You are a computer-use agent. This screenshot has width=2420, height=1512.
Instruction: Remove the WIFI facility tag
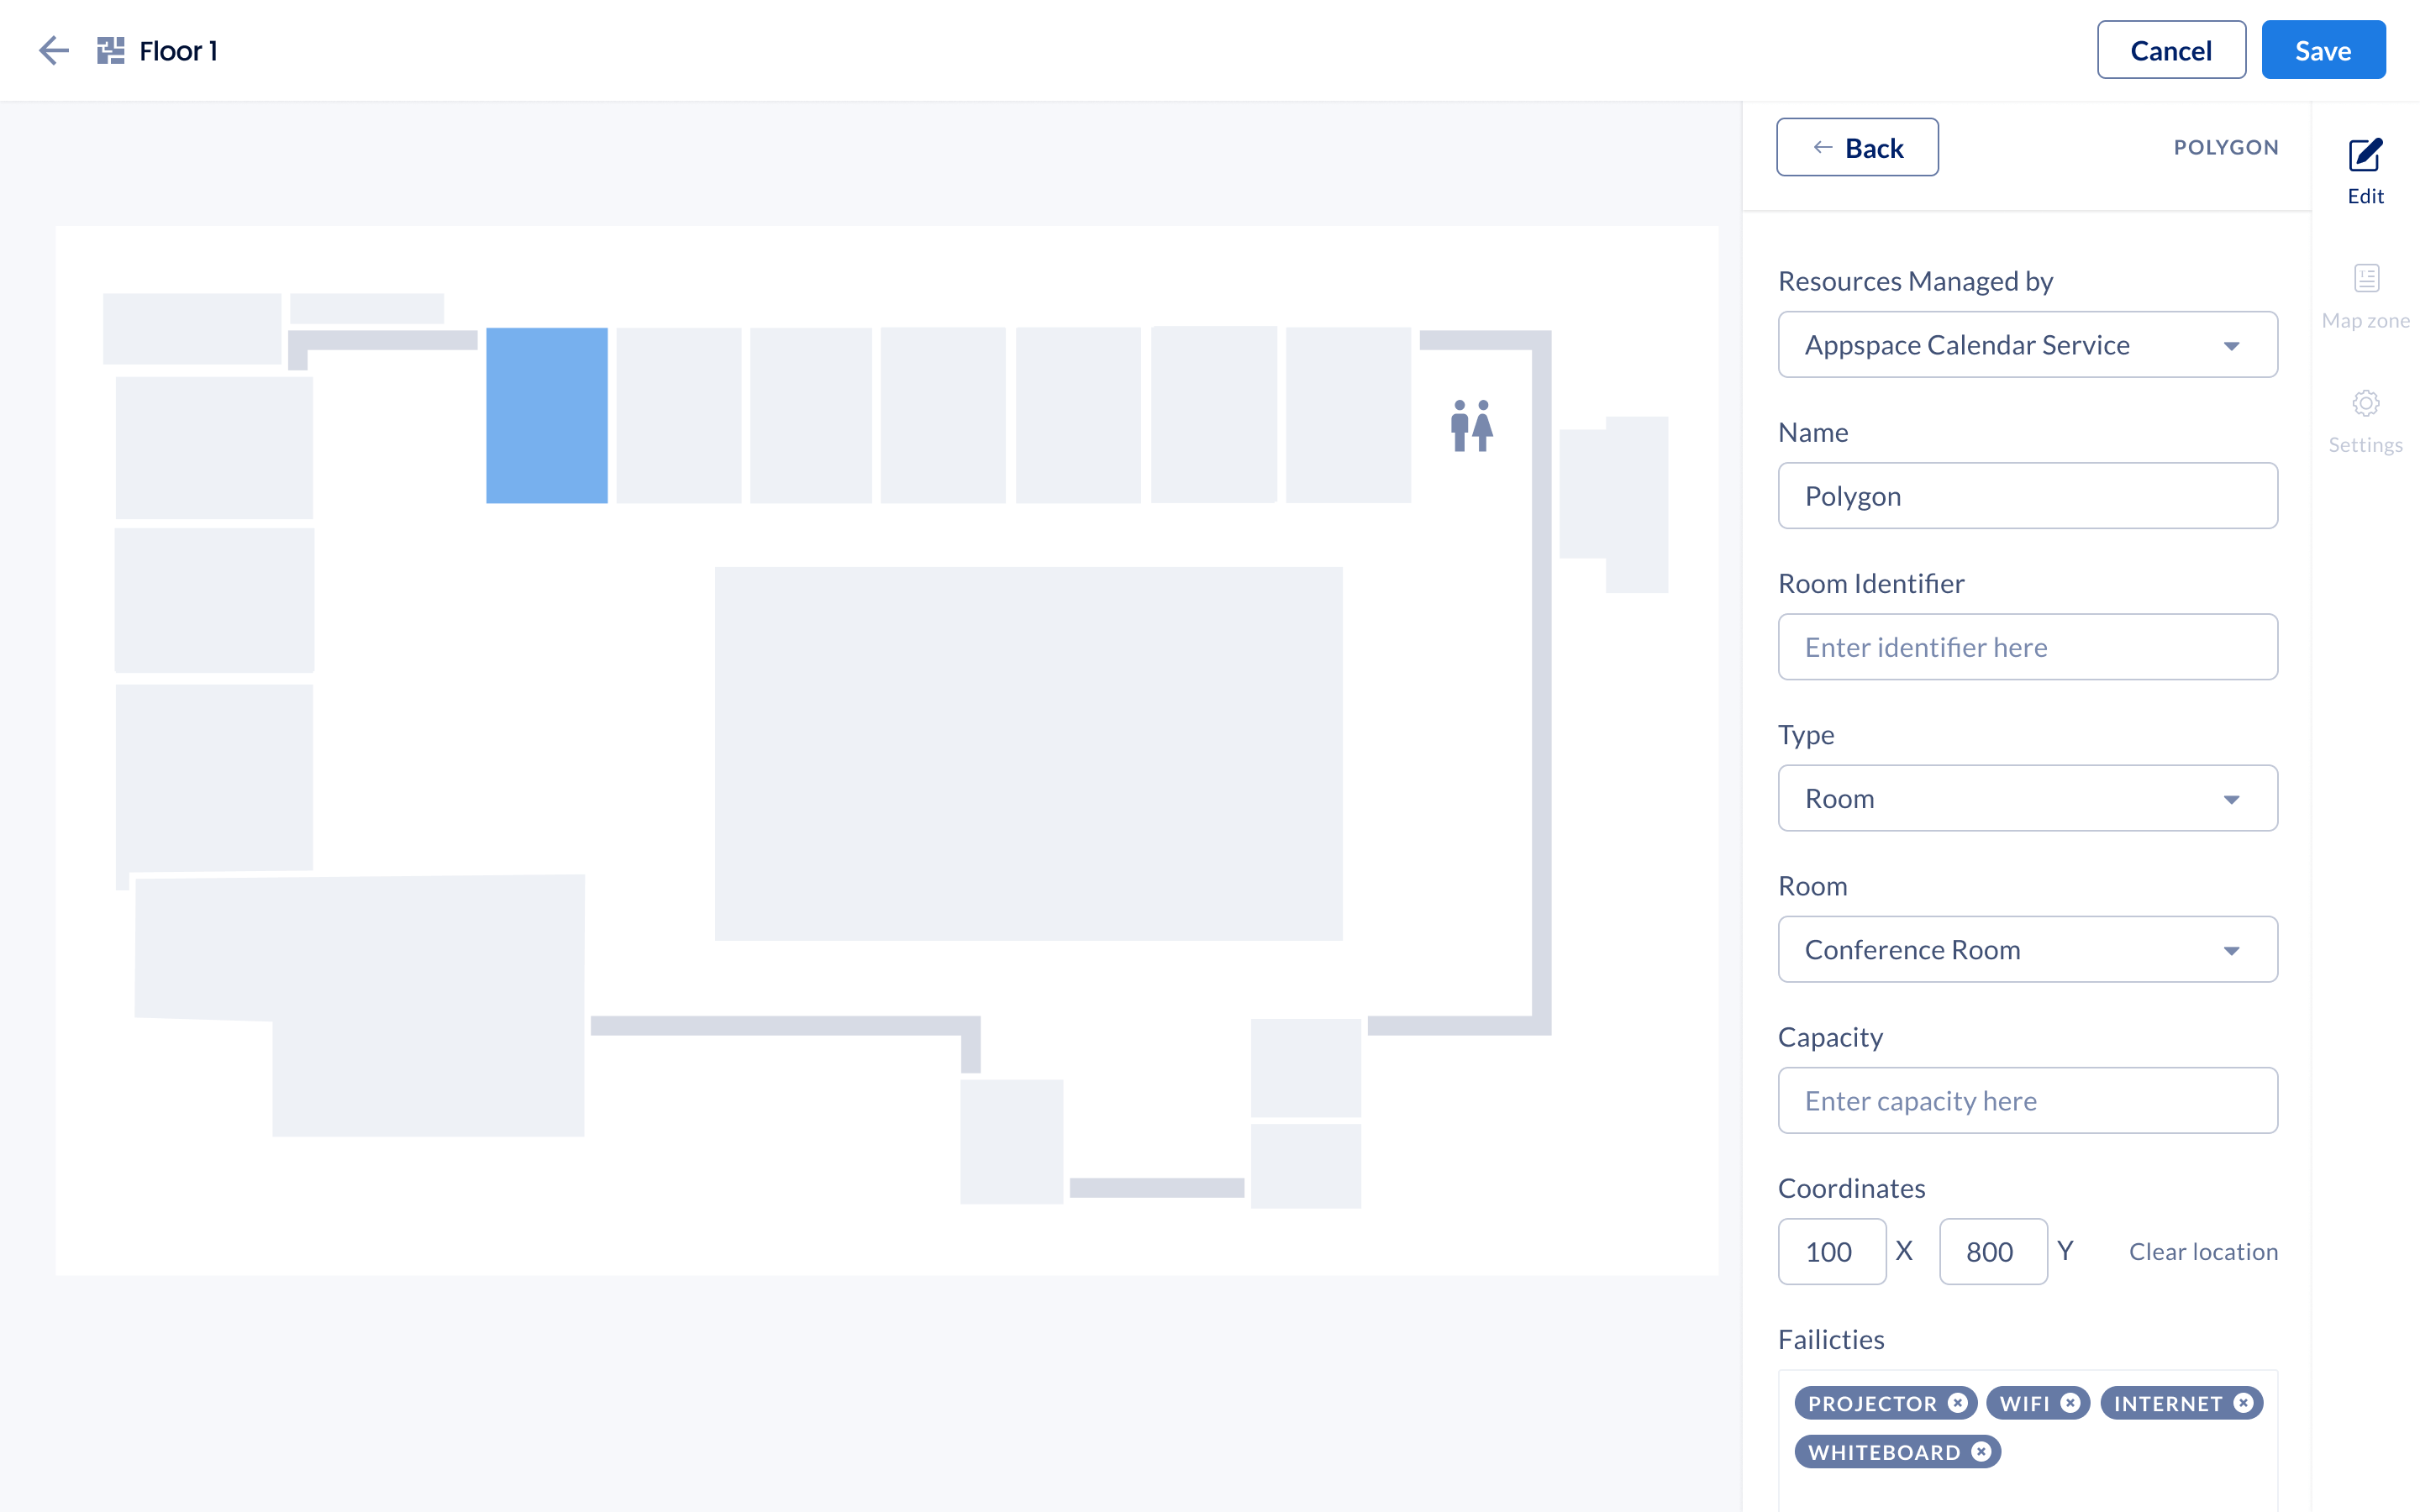coord(2070,1403)
